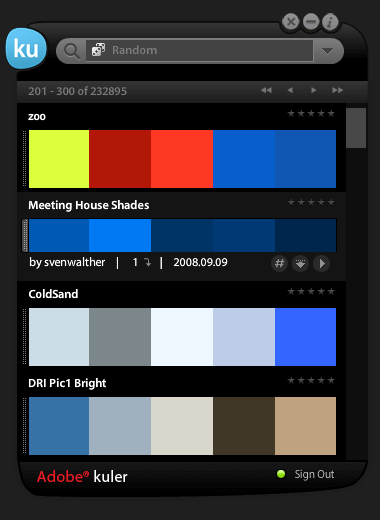Go to the previous results page

[290, 90]
